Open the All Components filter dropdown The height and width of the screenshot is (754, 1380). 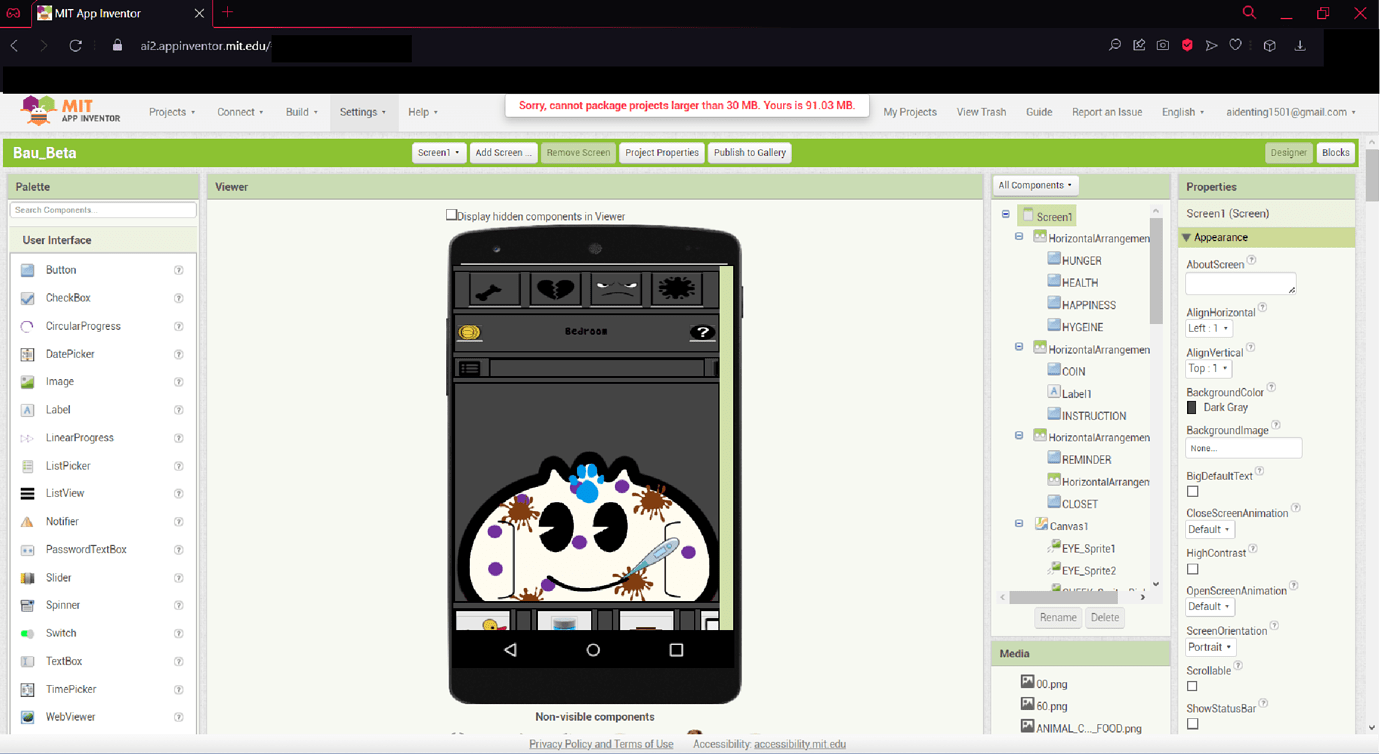[x=1034, y=185]
